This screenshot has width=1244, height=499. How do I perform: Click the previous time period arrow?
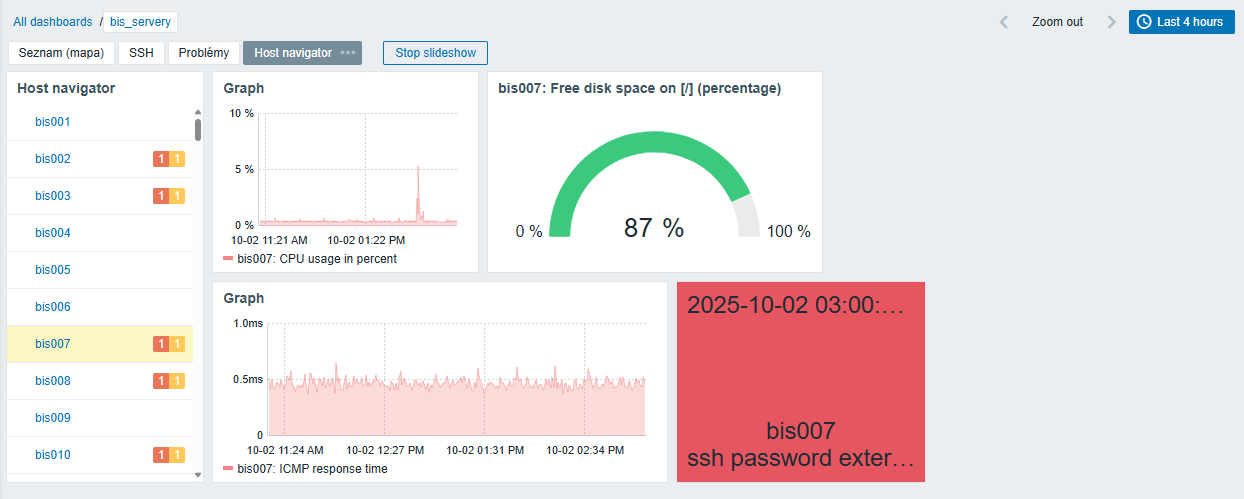1004,22
